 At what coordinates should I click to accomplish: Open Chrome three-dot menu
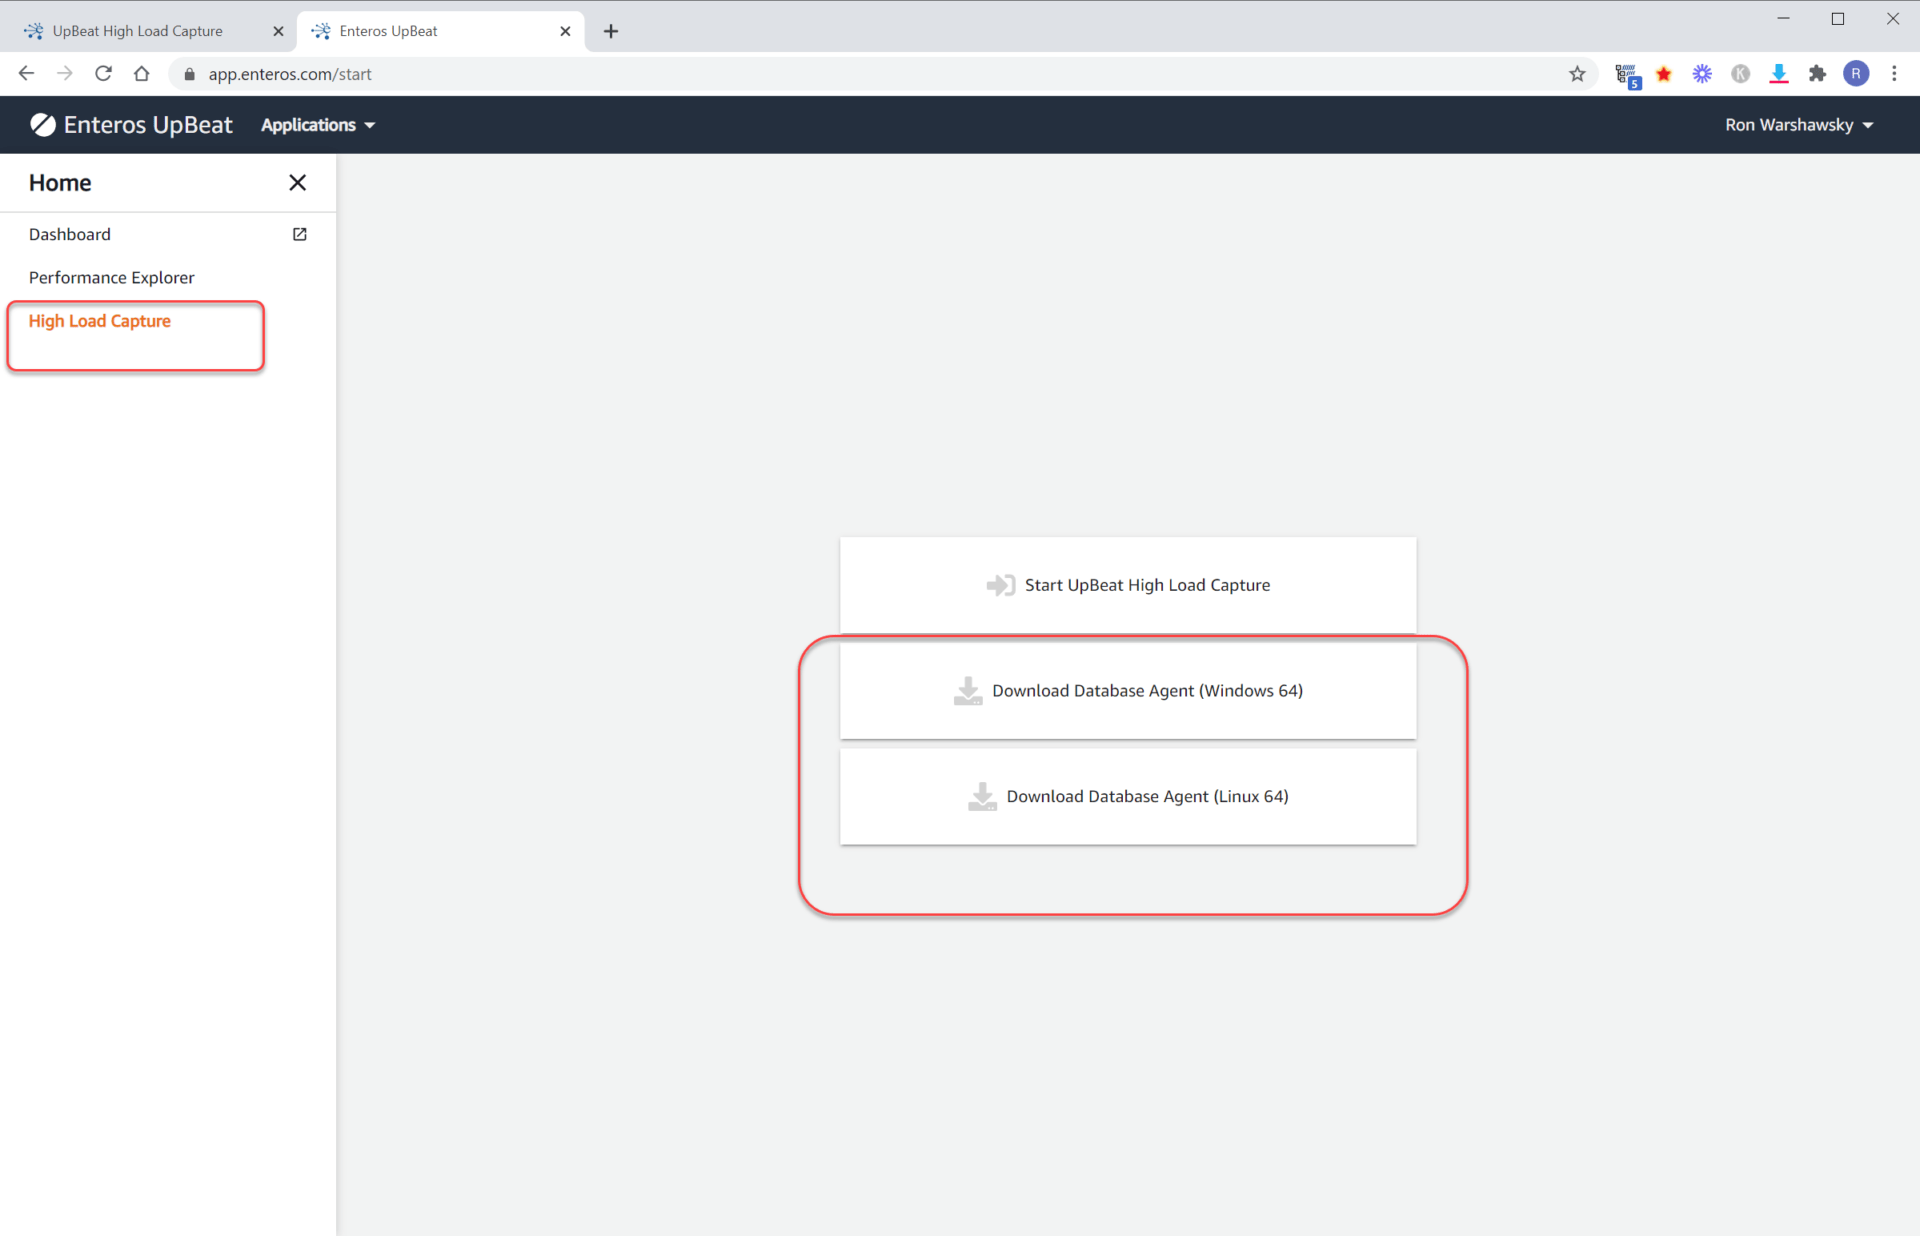[1894, 74]
